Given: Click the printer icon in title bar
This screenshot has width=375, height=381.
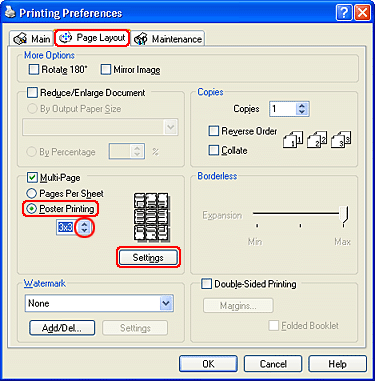Looking at the screenshot, I should [10, 12].
